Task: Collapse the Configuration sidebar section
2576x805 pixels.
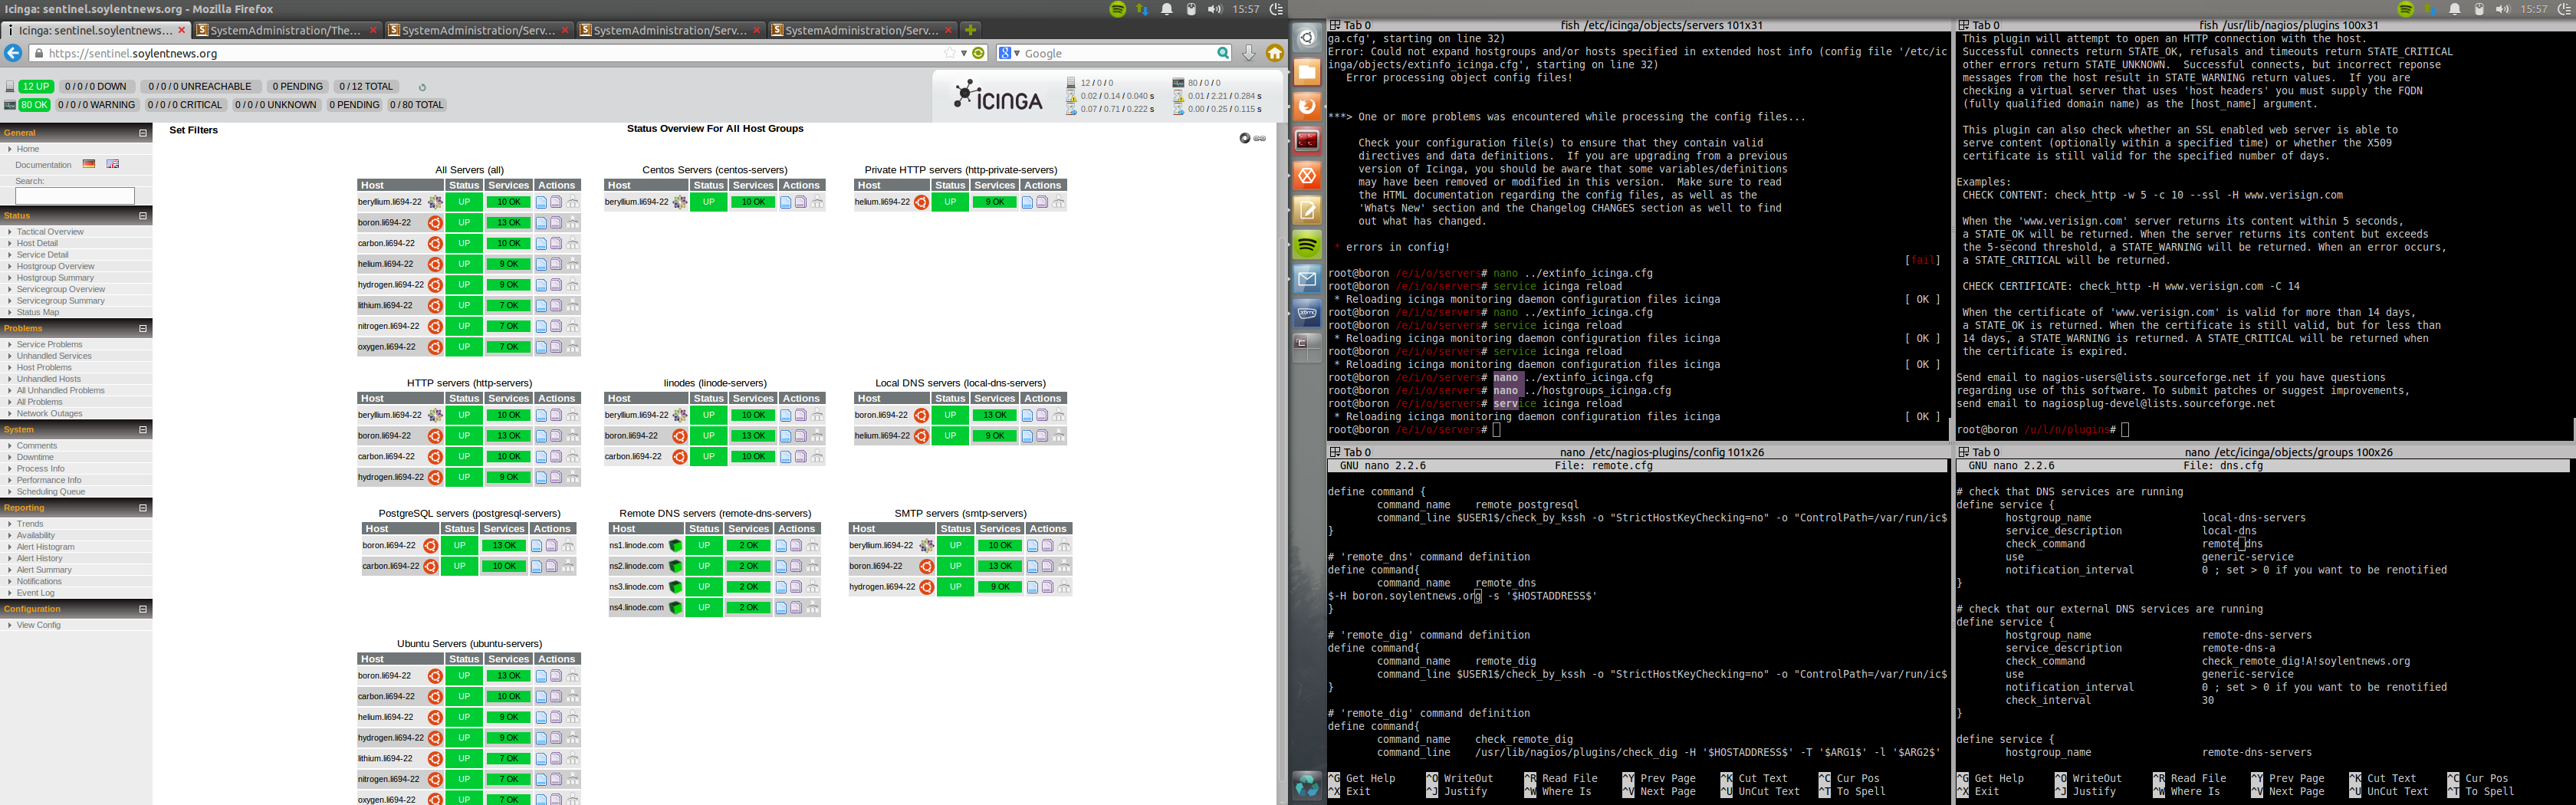Action: tap(142, 609)
